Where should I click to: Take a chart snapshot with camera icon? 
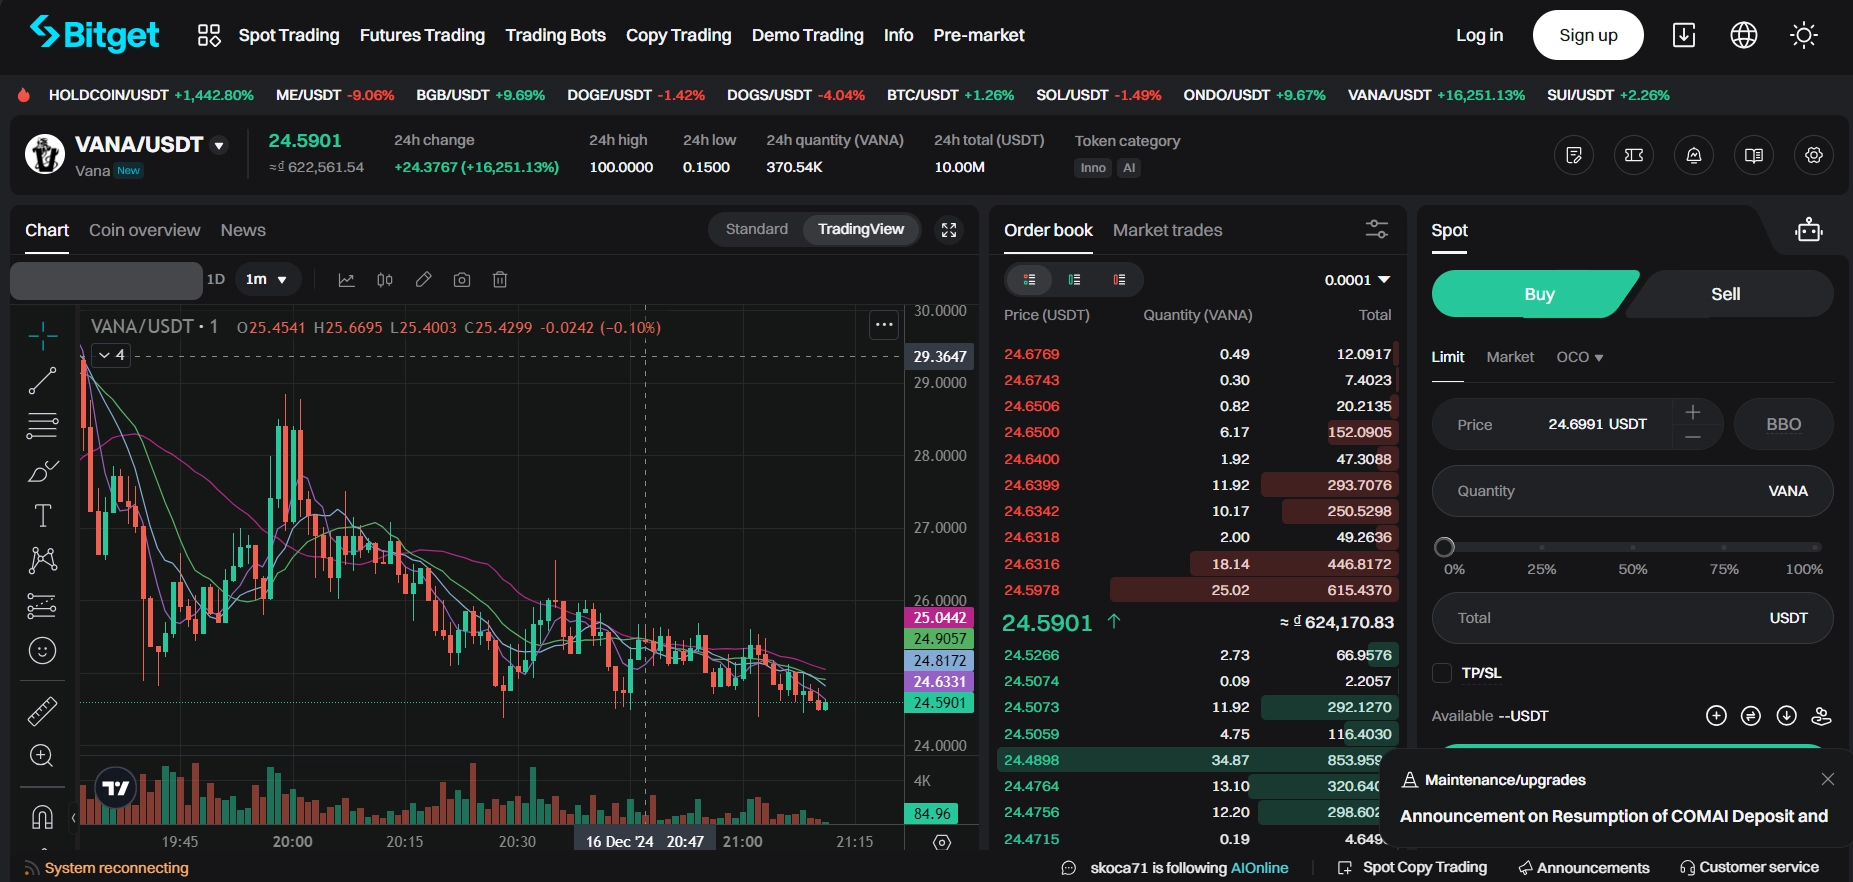[462, 280]
